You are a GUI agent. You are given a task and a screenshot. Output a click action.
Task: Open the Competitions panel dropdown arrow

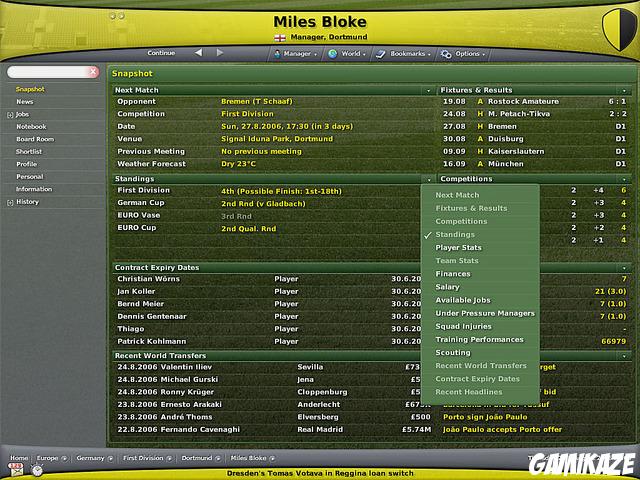[624, 180]
